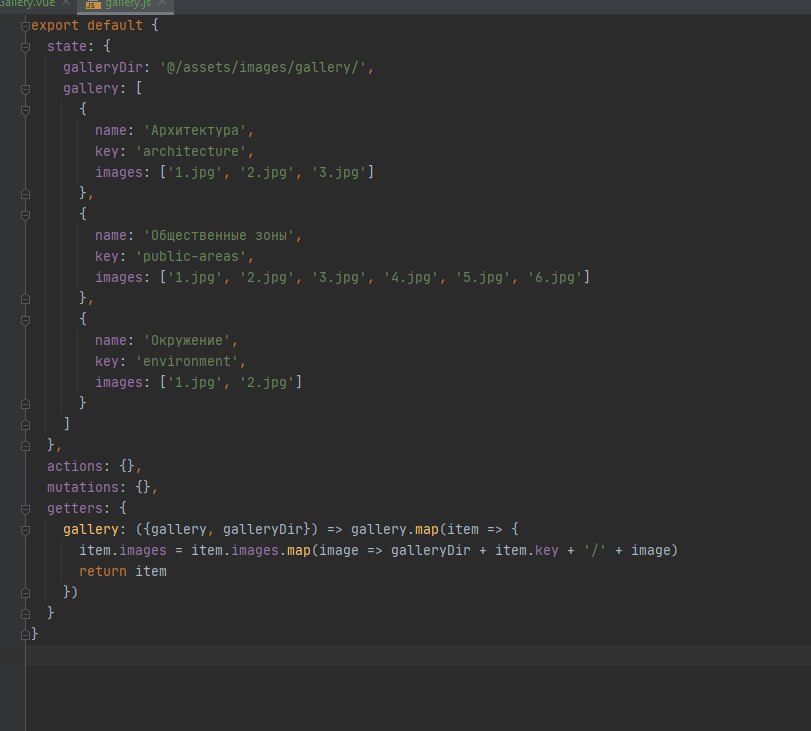Click the empty highlighted caret line below code
This screenshot has height=731, width=811.
[418, 655]
